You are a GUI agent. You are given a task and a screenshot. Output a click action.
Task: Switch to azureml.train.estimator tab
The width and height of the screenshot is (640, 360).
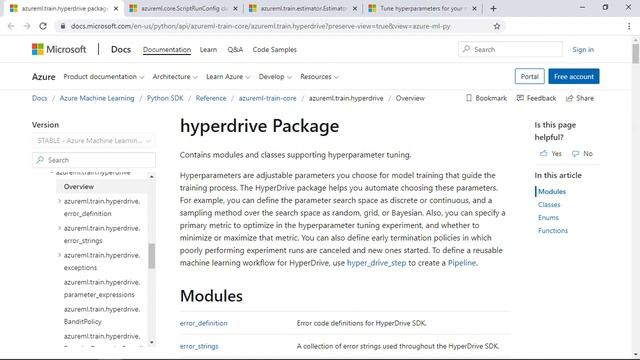tap(303, 8)
